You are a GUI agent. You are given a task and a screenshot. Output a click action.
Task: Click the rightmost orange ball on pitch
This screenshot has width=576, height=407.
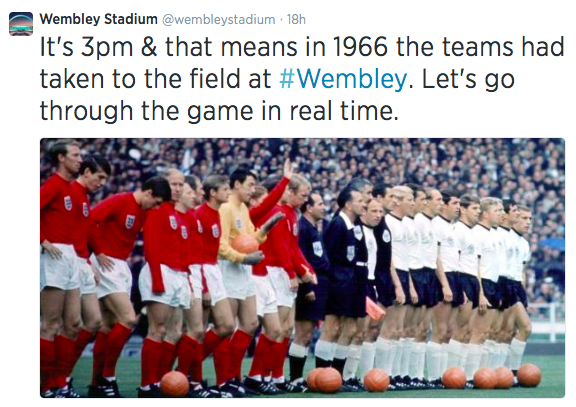(x=529, y=375)
